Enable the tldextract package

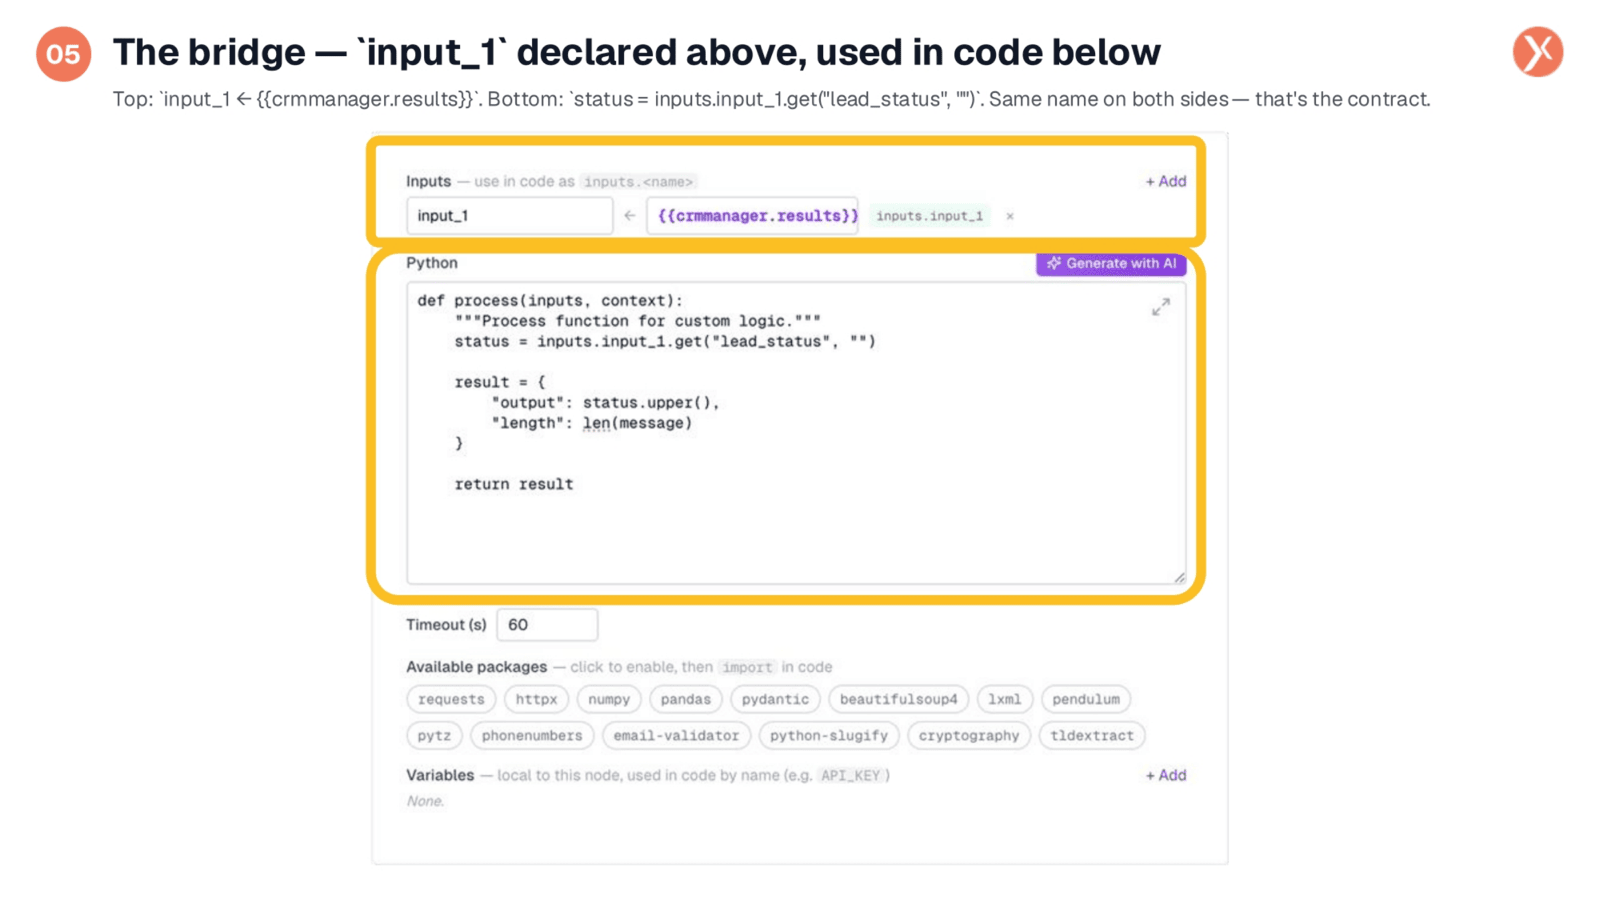coord(1092,735)
